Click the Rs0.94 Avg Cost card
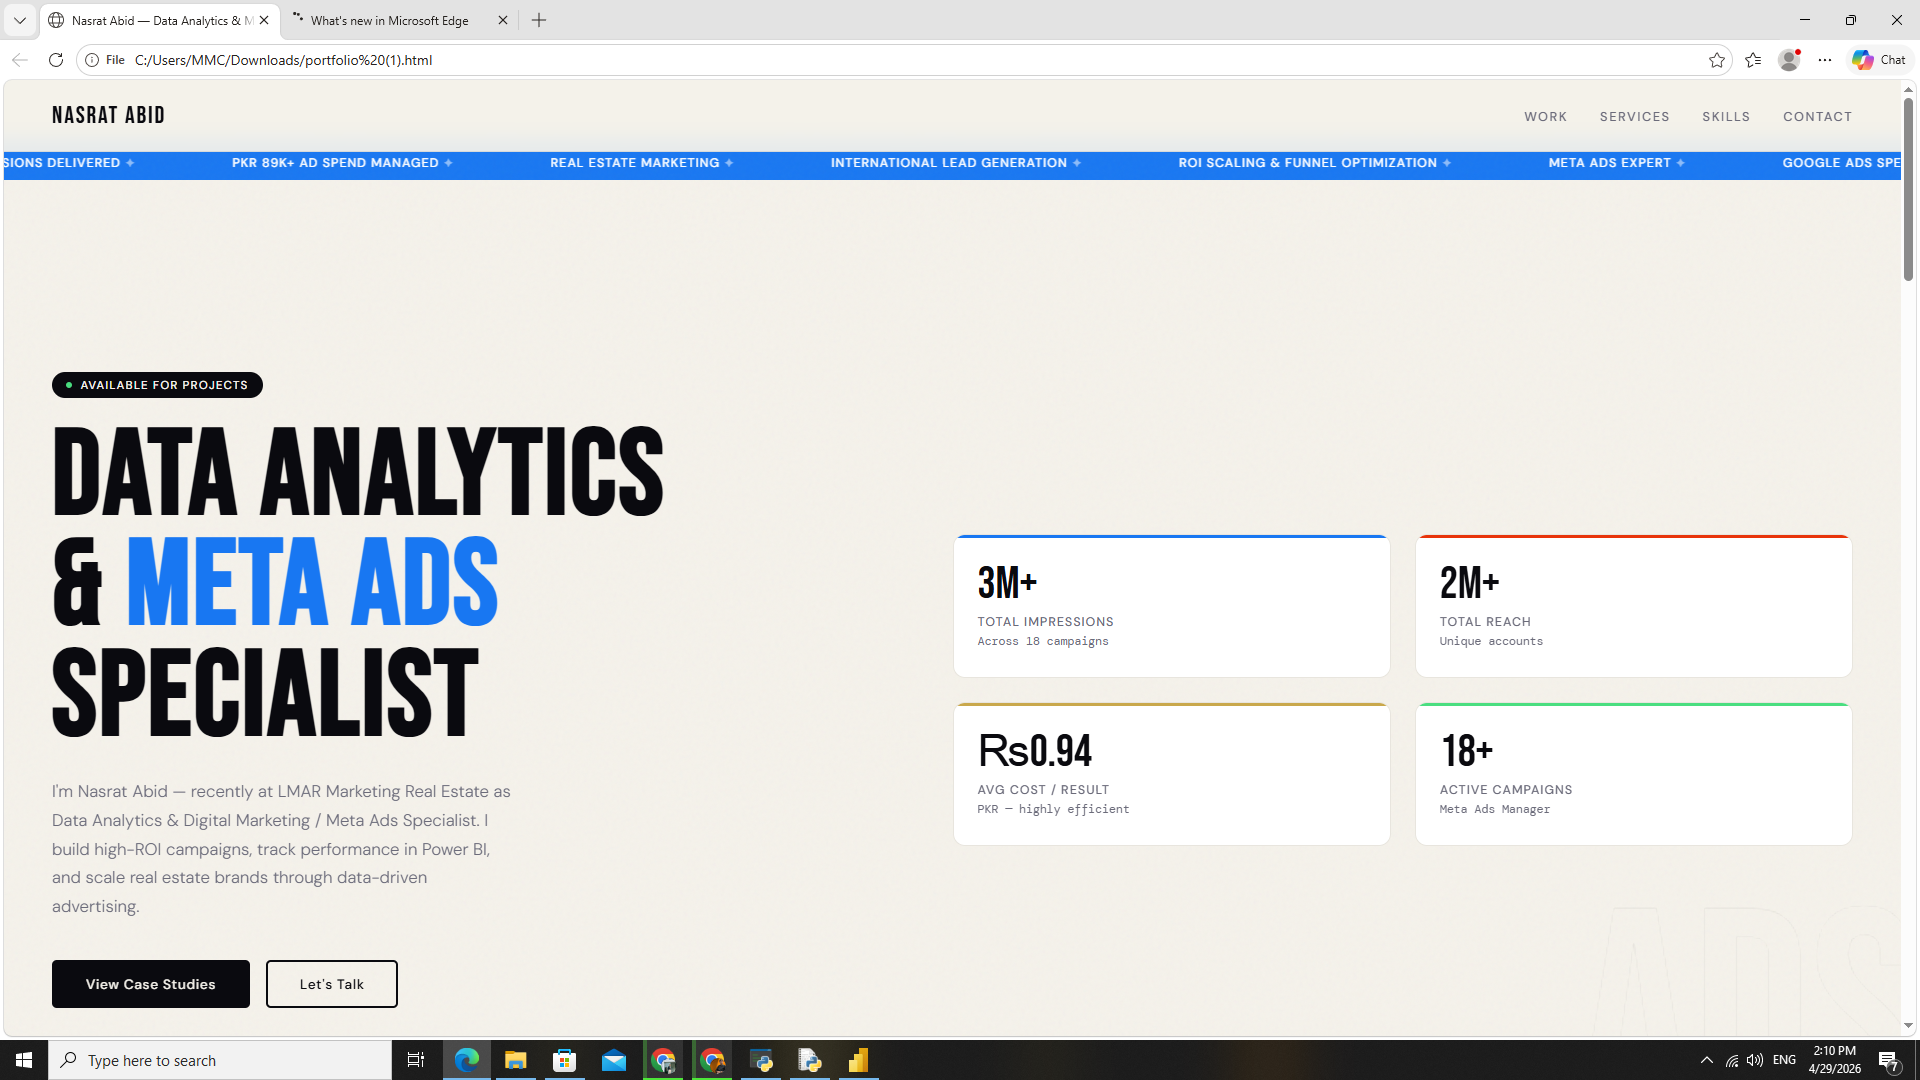The width and height of the screenshot is (1920, 1080). pyautogui.click(x=1171, y=774)
